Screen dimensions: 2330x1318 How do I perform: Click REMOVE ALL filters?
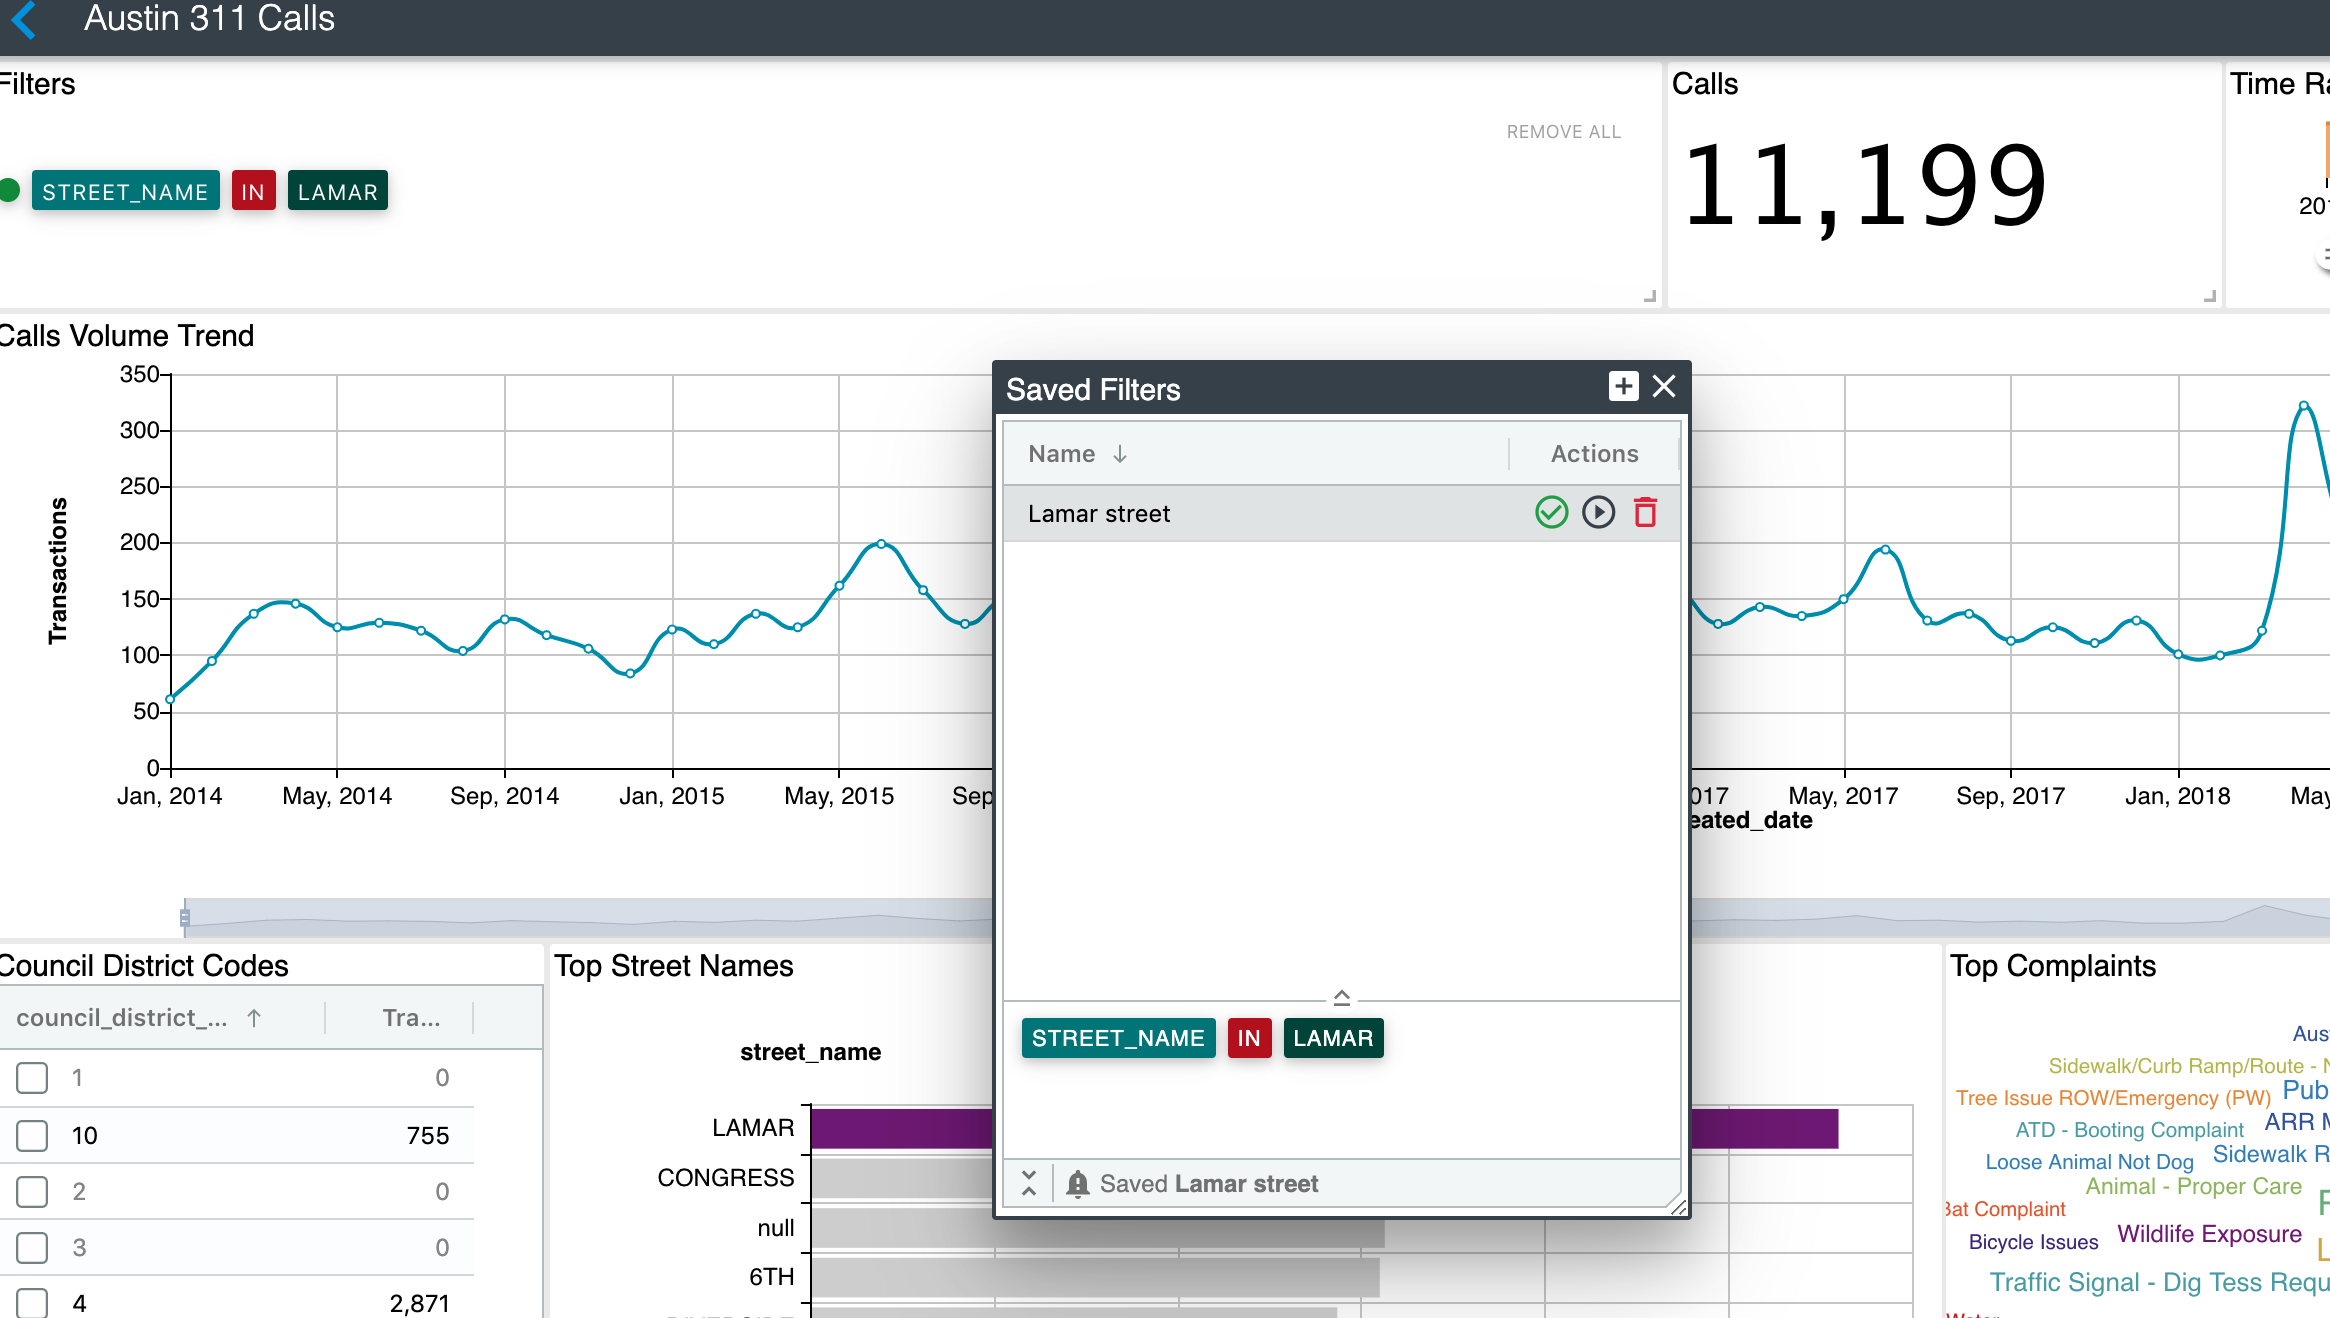pos(1563,132)
